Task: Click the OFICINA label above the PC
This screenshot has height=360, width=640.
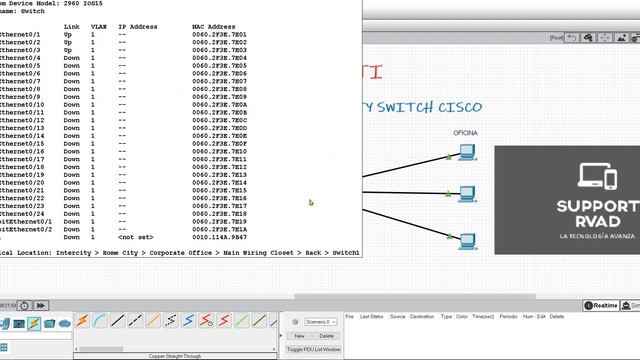Action: [465, 133]
